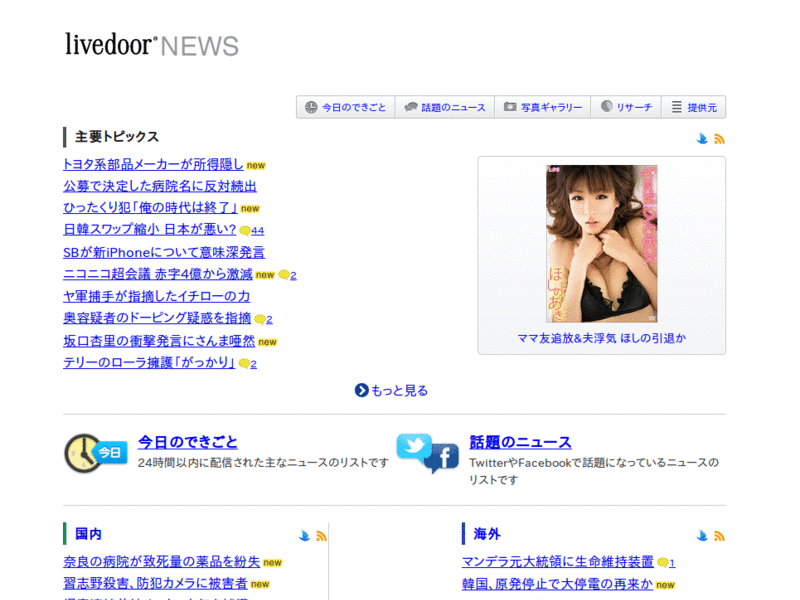Screen dimensions: 800x600
Task: Open headline 日韓スワップ縮小 日本が悪い?
Action: pos(150,230)
